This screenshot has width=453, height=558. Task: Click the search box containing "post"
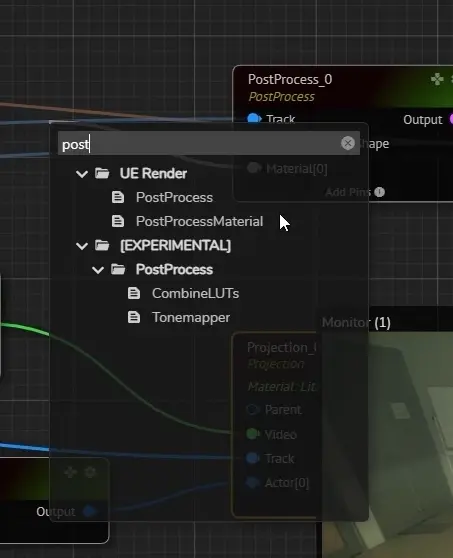coord(209,143)
